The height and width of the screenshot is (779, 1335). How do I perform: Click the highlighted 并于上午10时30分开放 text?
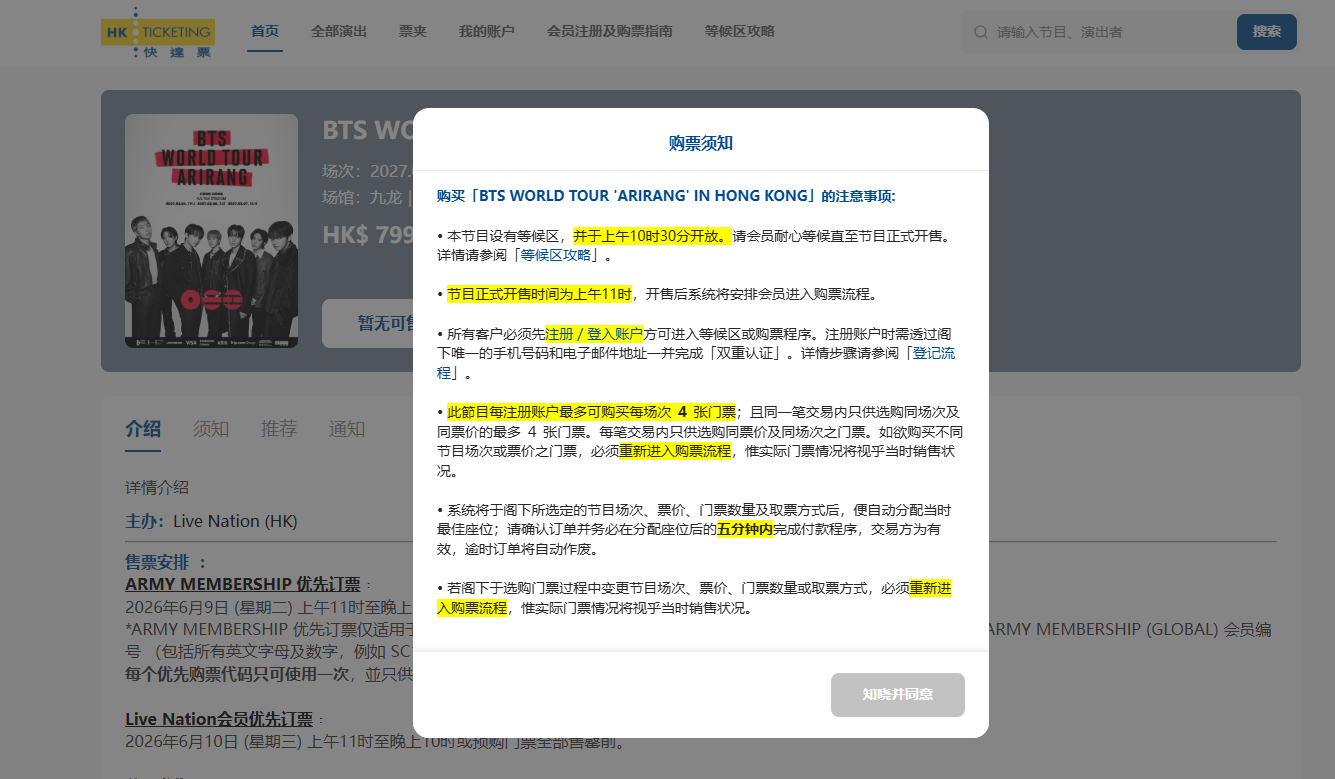pyautogui.click(x=652, y=236)
